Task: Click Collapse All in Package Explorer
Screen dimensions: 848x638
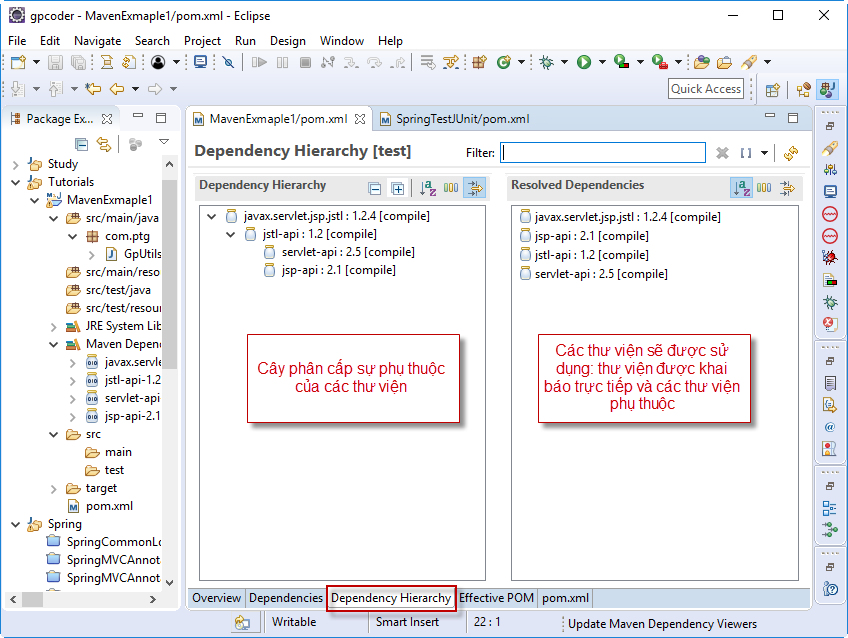Action: [x=82, y=144]
